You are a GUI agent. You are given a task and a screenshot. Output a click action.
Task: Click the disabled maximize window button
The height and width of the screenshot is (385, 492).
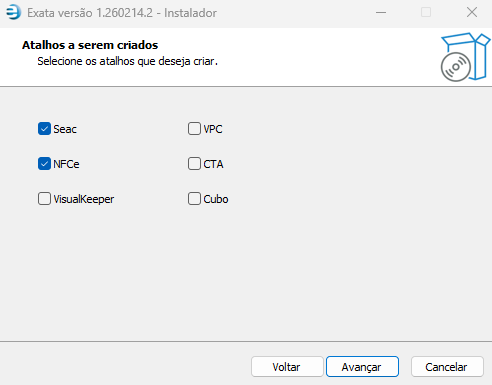click(426, 13)
